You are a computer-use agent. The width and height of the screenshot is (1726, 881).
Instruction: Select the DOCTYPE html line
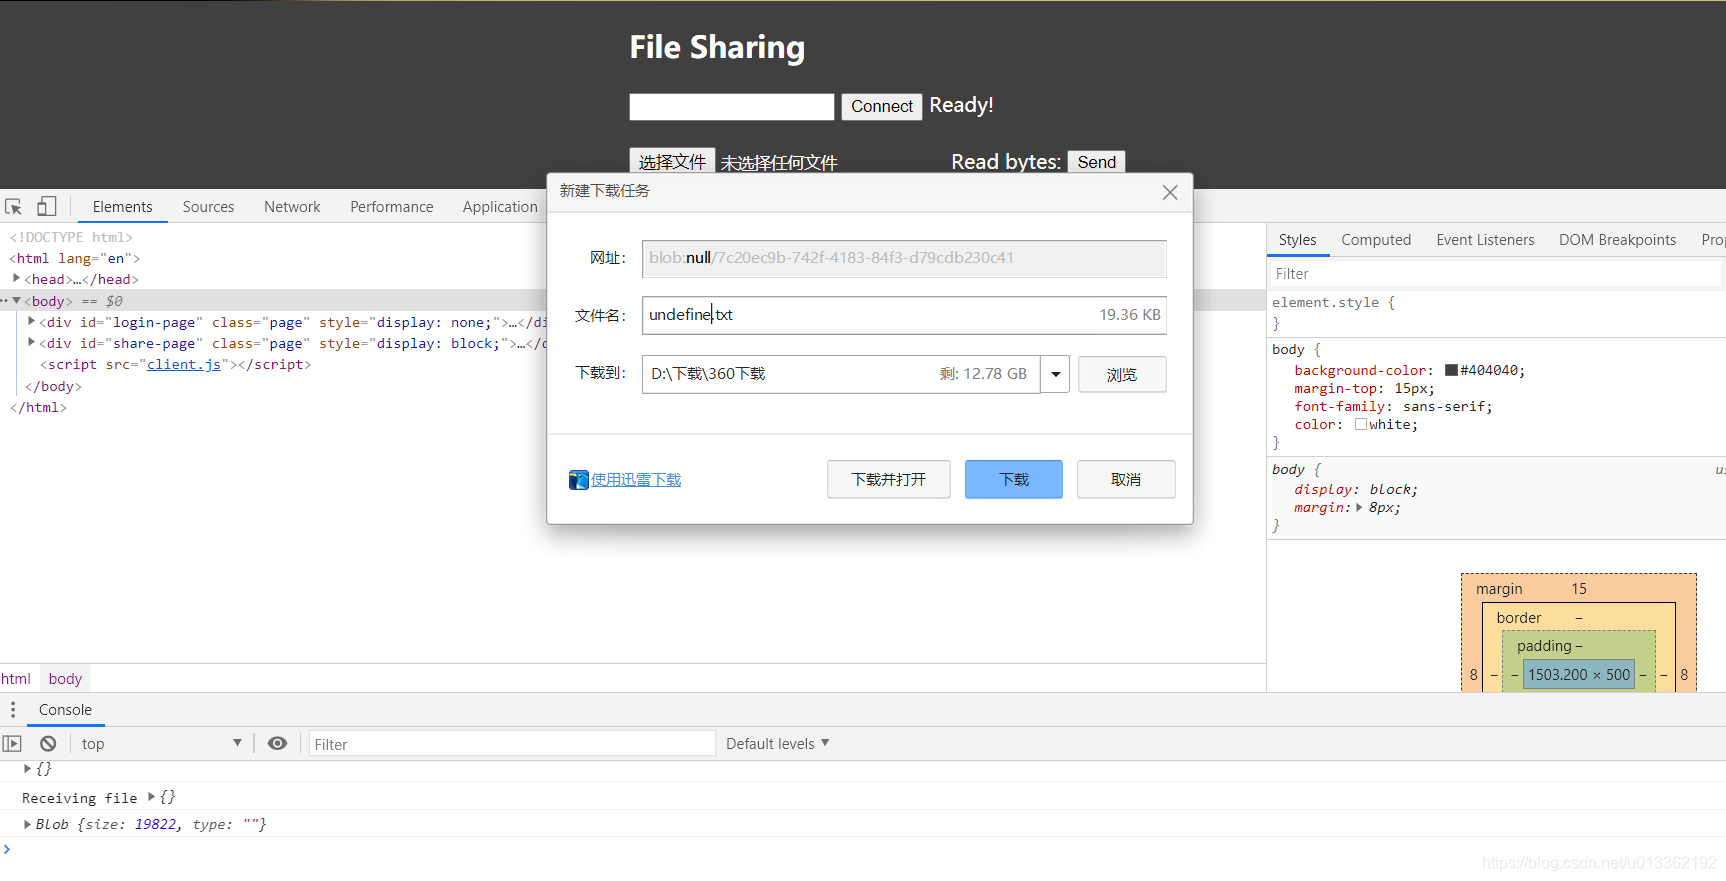click(x=72, y=237)
